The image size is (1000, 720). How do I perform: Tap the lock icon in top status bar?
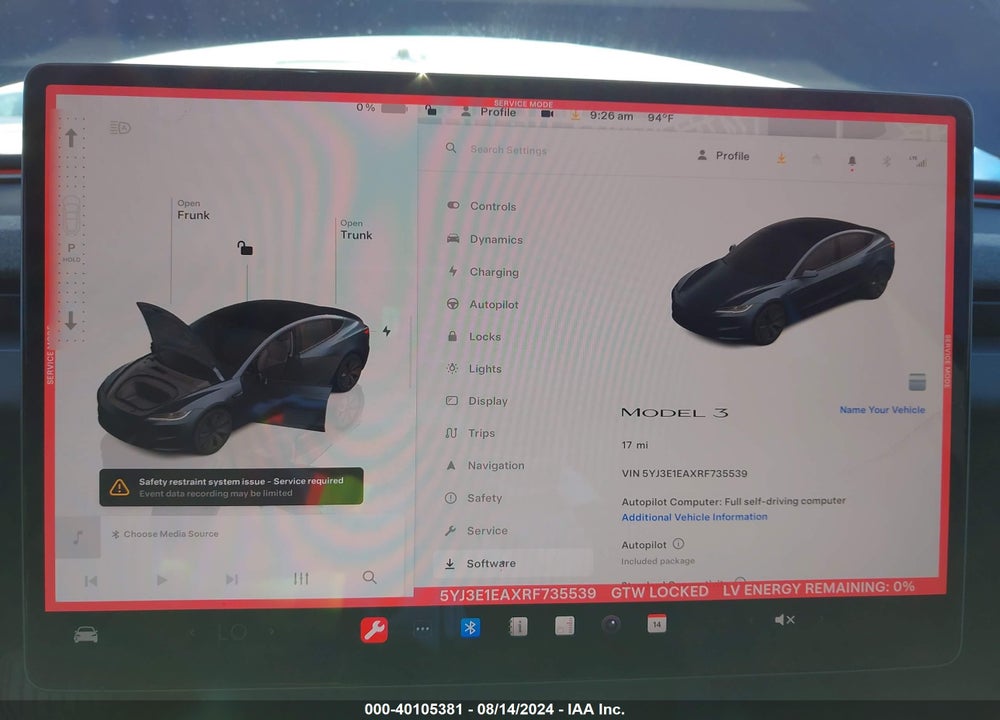pyautogui.click(x=431, y=110)
